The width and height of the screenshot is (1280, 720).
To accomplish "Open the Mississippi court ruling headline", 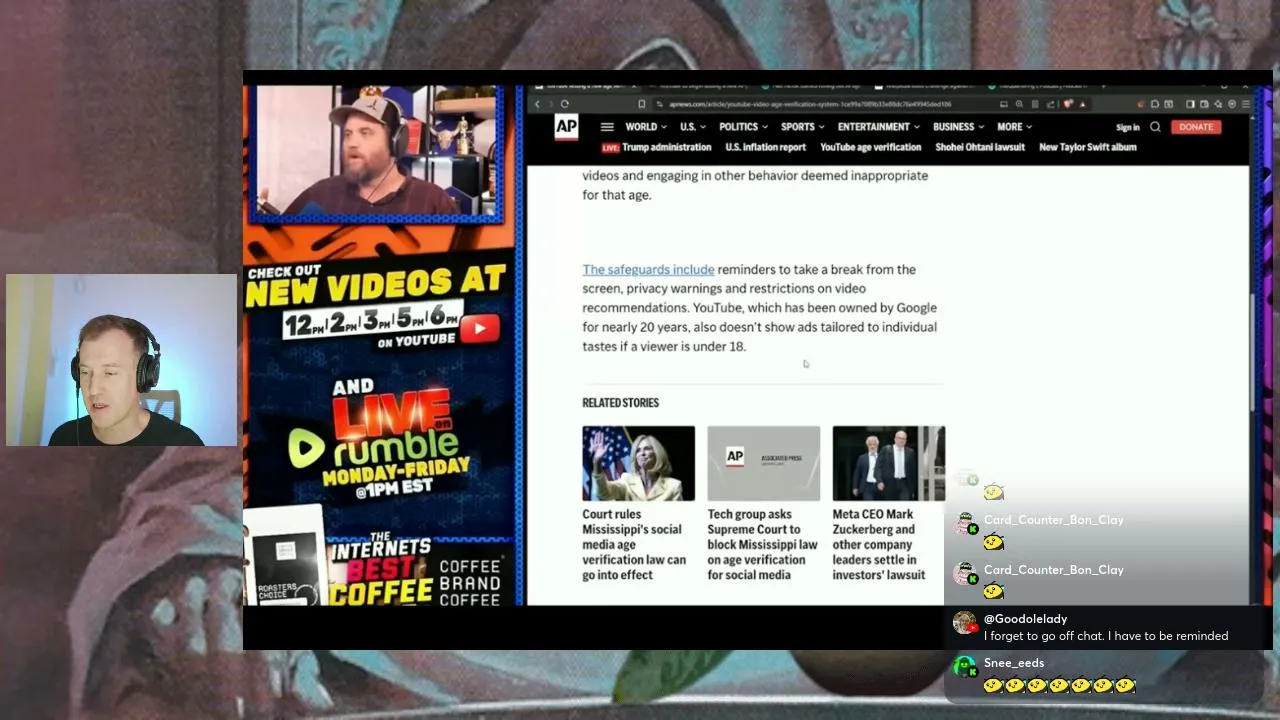I will point(634,544).
